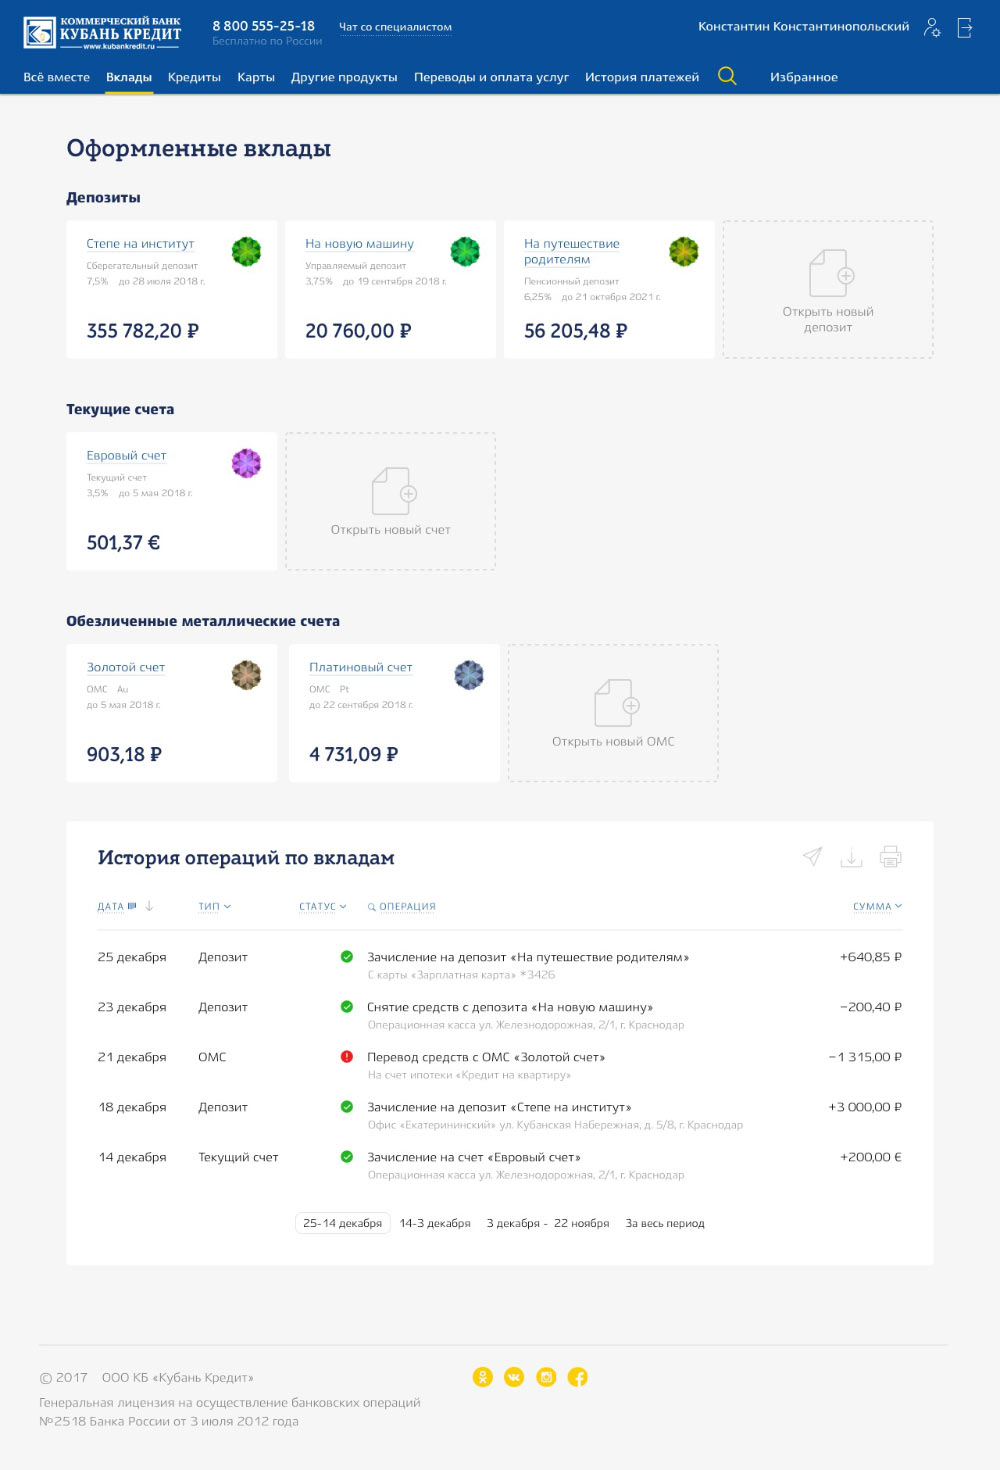
Task: Open the VK social page icon
Action: 514,1377
